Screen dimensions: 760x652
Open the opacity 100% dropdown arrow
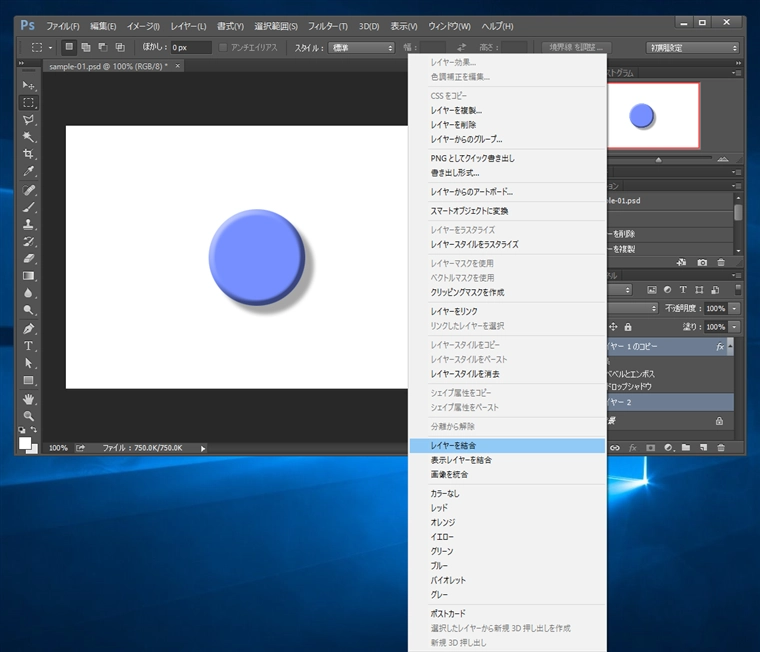(x=734, y=308)
